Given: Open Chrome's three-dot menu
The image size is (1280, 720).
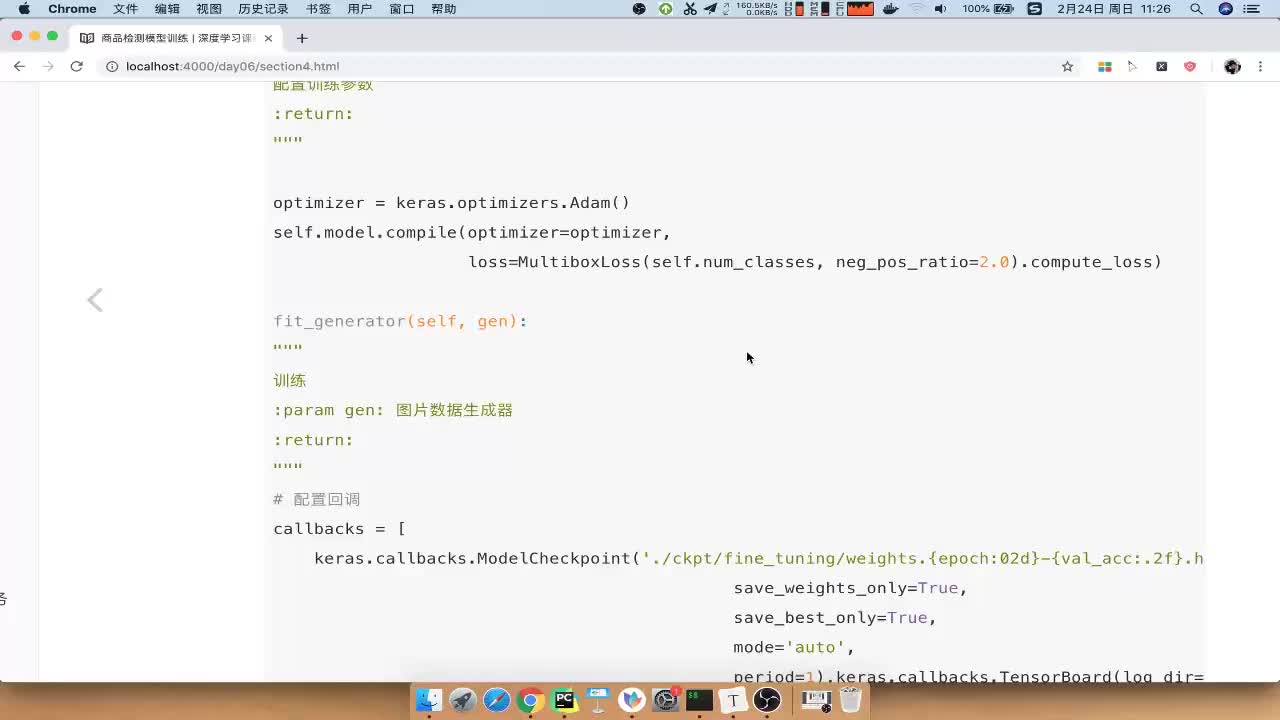Looking at the screenshot, I should 1260,66.
